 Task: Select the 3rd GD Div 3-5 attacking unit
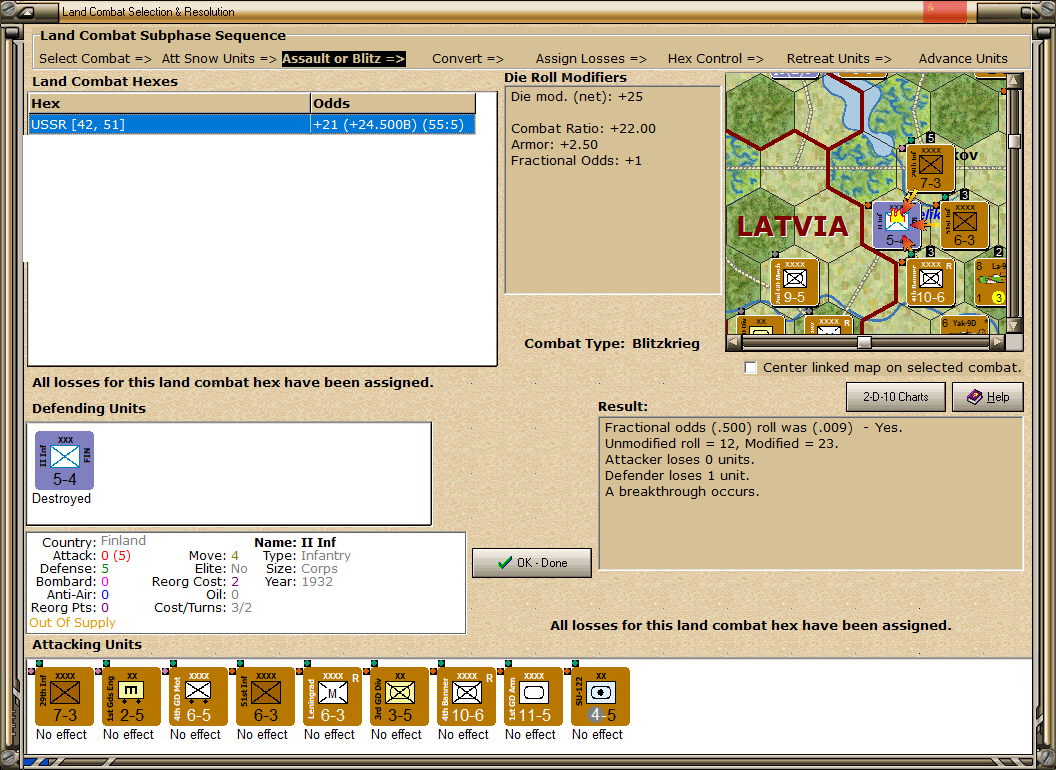[x=399, y=697]
